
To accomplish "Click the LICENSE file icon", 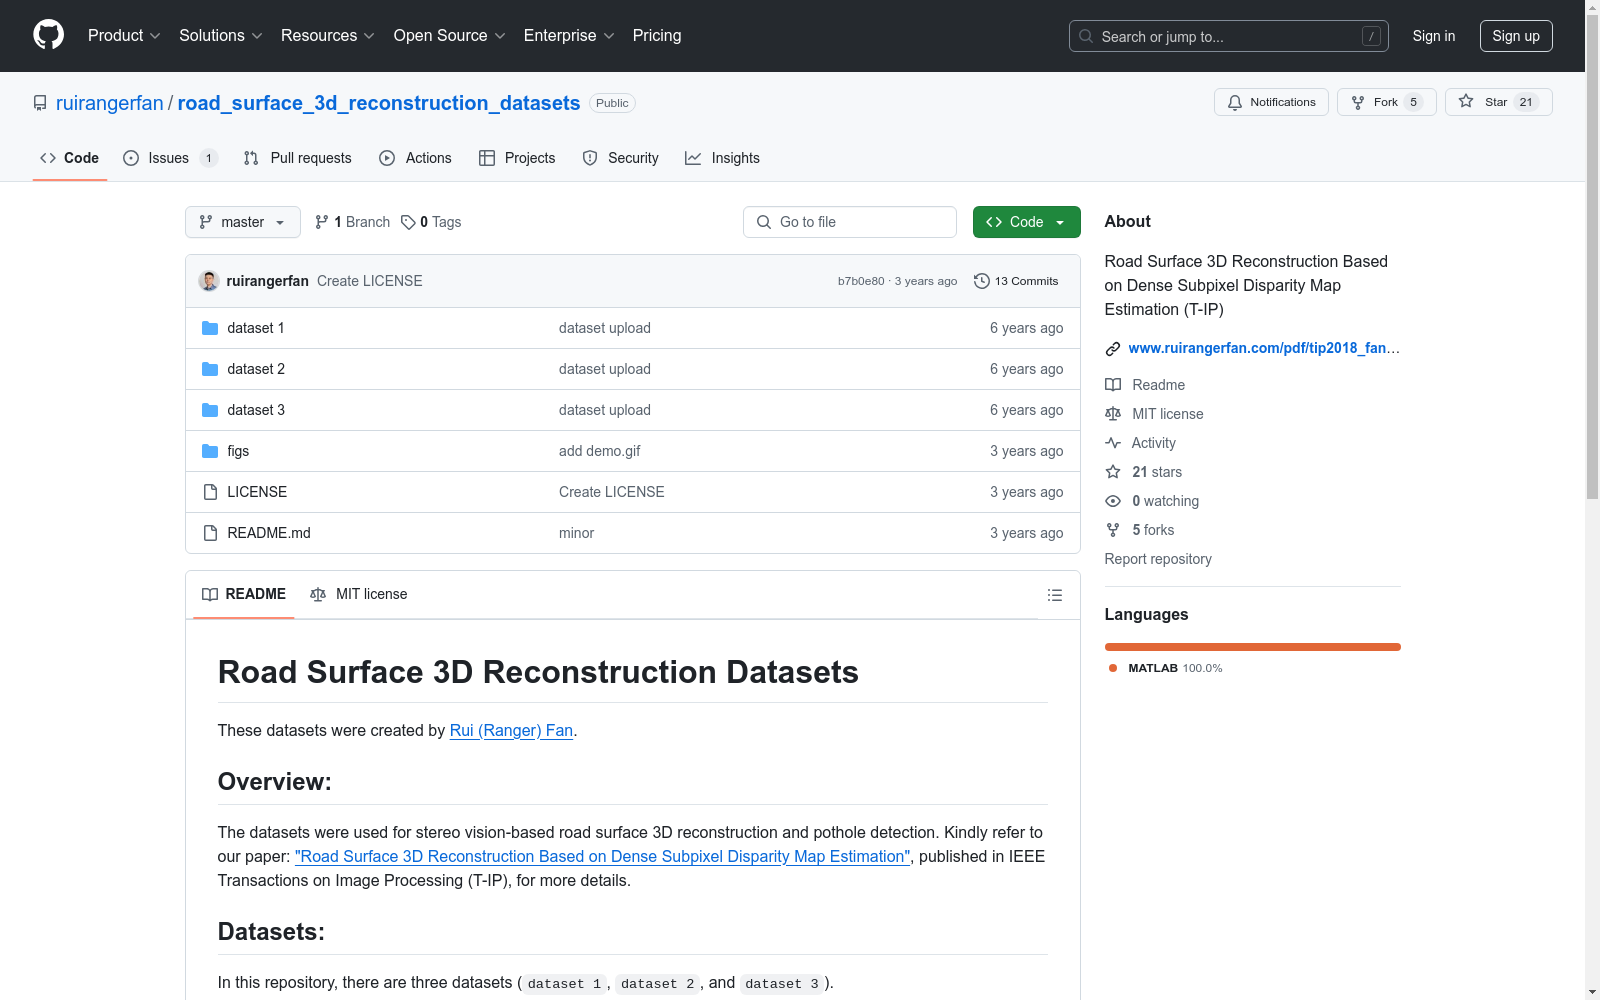I will (x=210, y=492).
